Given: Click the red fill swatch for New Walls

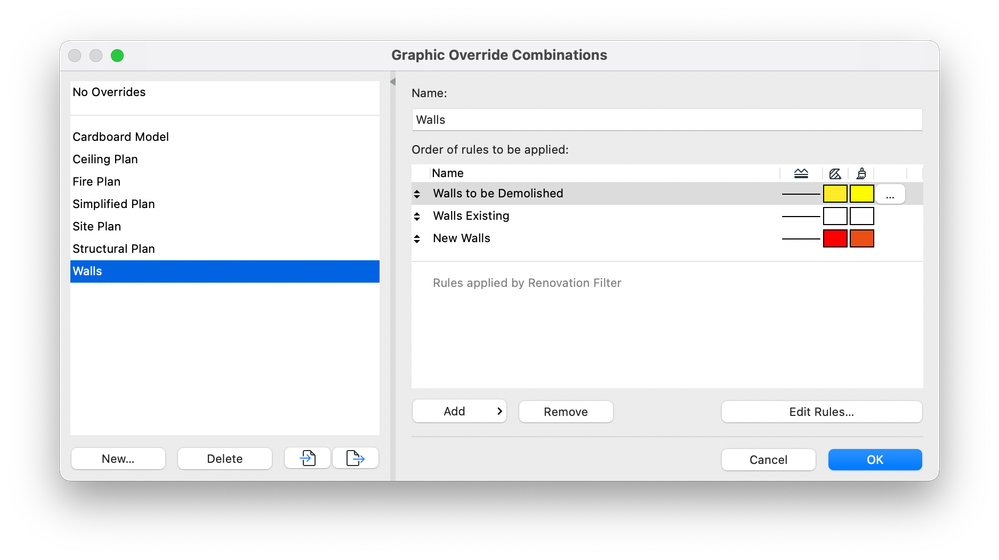Looking at the screenshot, I should 835,239.
